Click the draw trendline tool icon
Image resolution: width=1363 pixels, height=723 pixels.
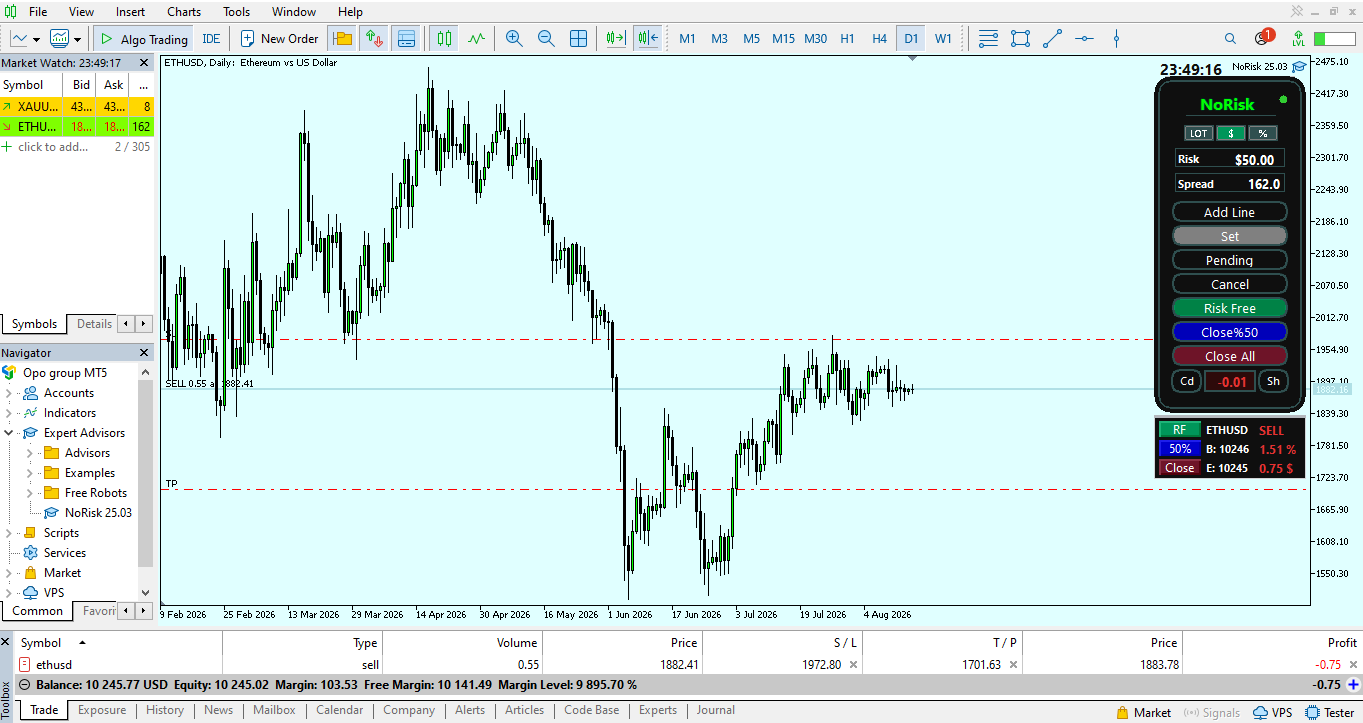(x=1052, y=39)
